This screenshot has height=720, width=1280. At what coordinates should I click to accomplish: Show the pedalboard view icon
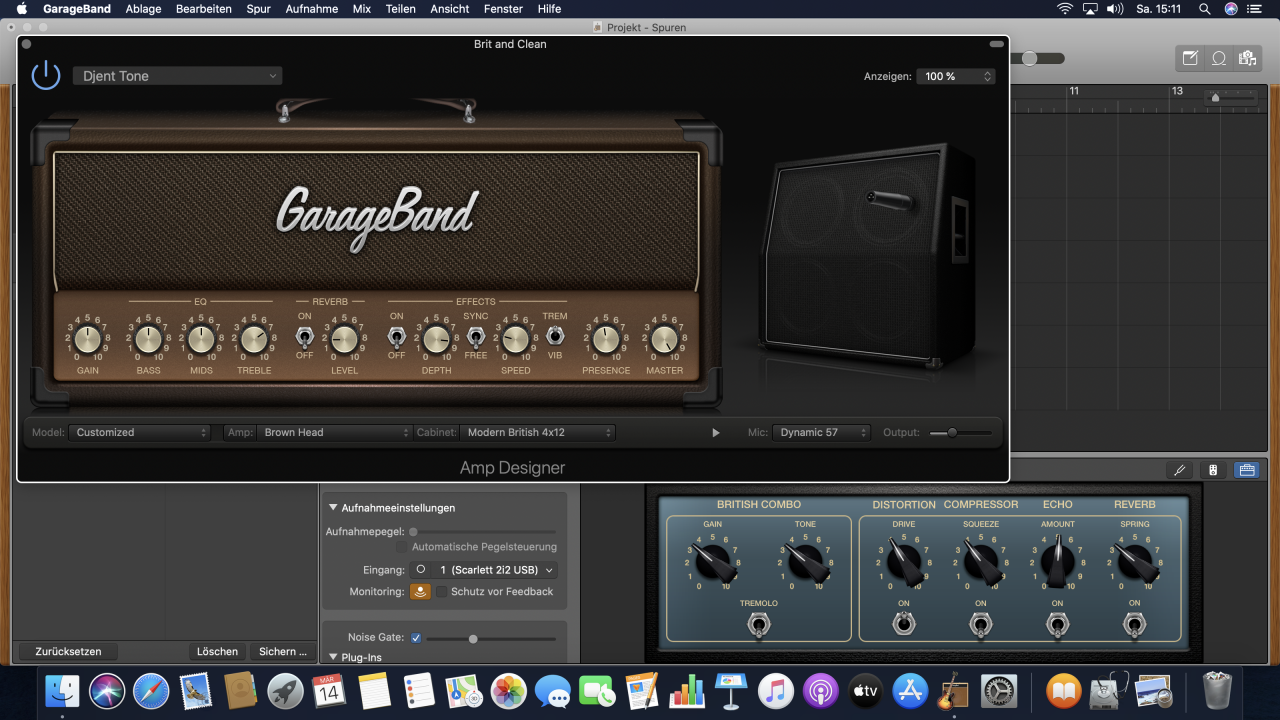(1213, 469)
